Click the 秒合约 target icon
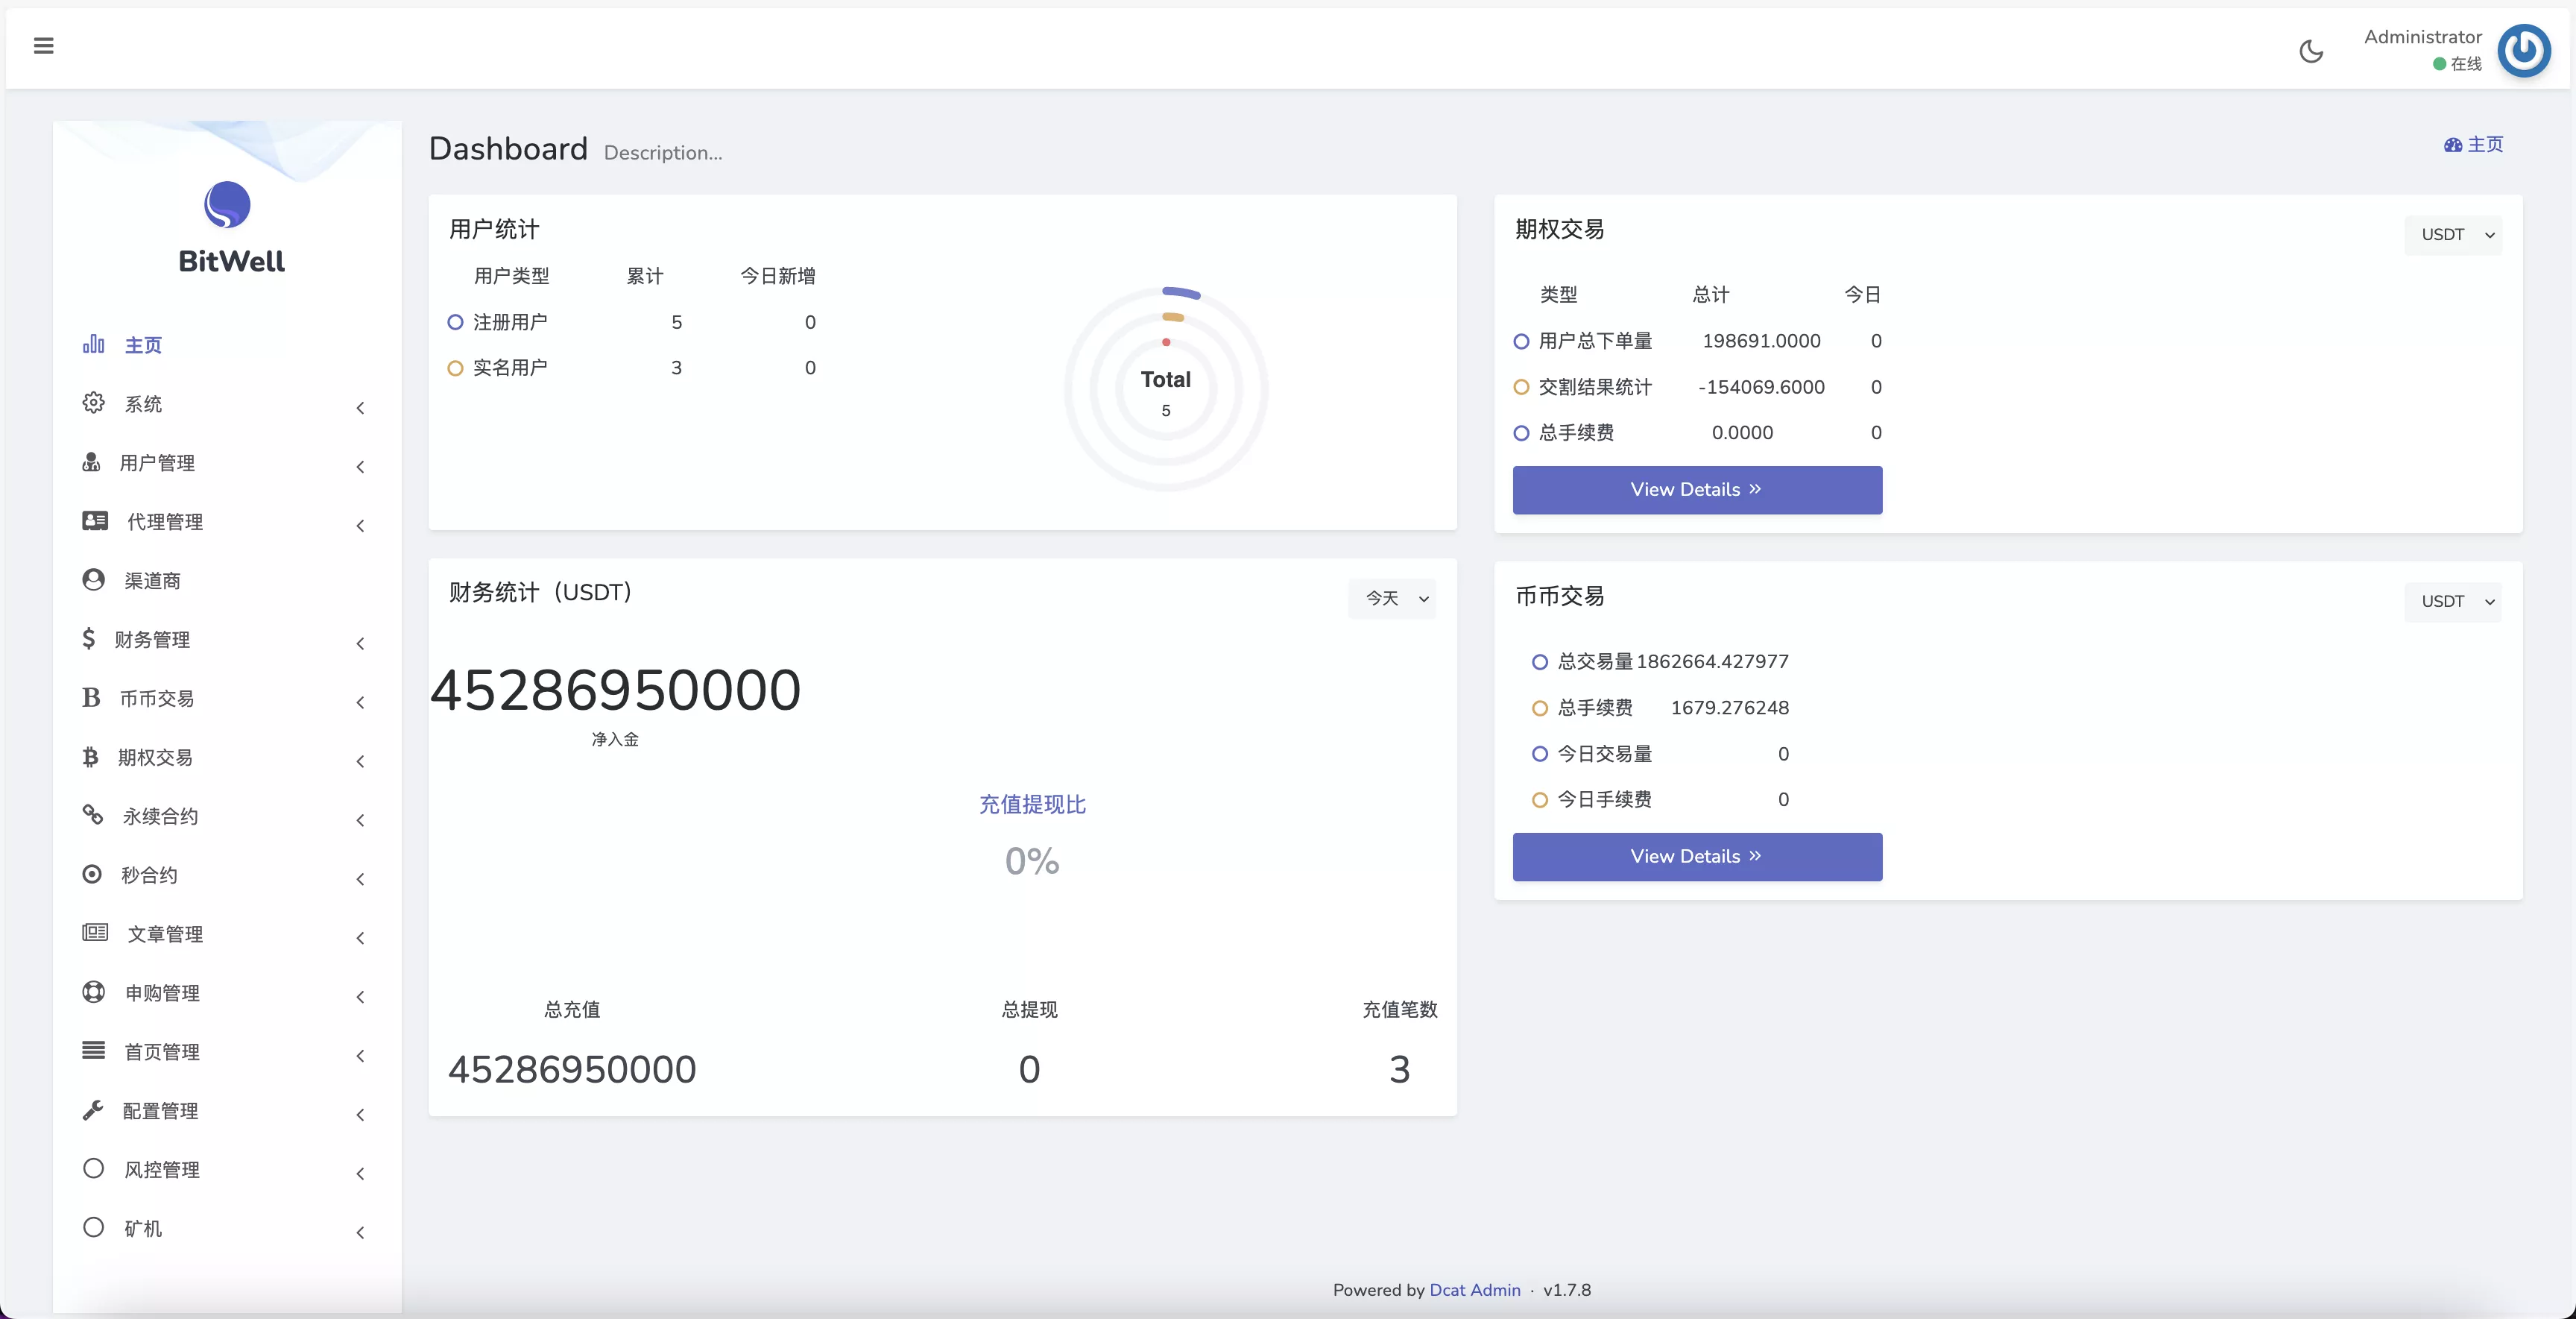This screenshot has height=1319, width=2576. click(92, 874)
